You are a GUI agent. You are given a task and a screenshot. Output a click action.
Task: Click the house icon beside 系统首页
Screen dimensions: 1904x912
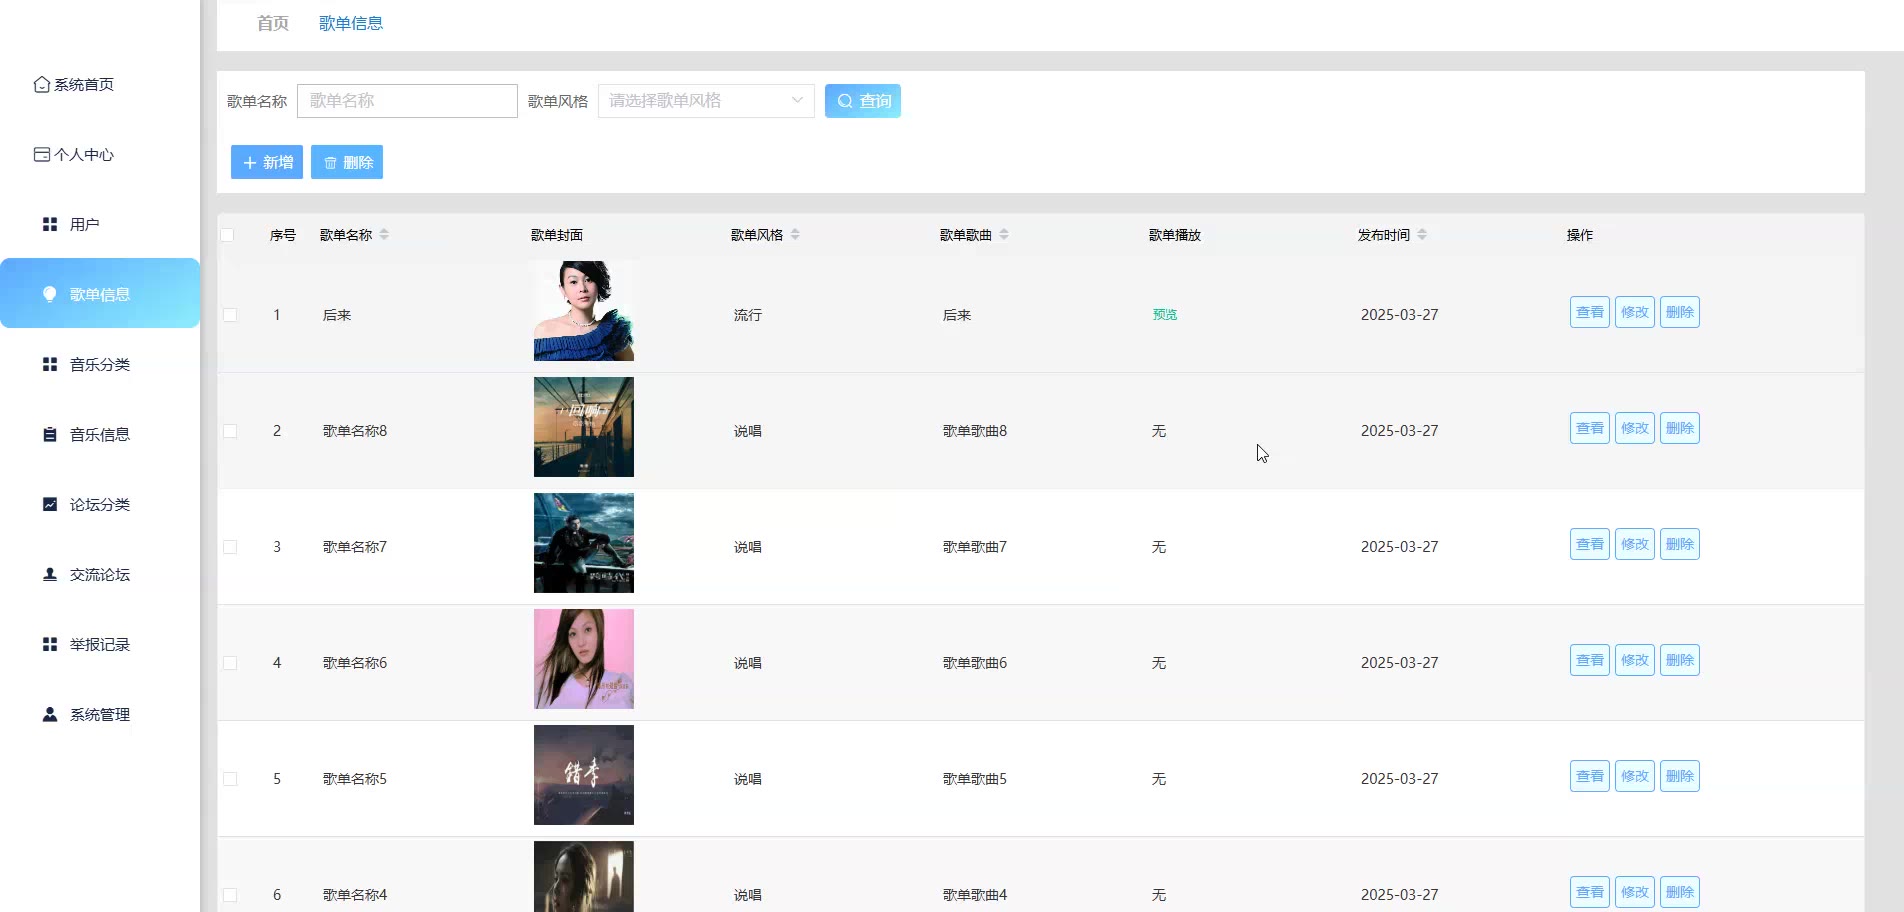click(x=42, y=85)
